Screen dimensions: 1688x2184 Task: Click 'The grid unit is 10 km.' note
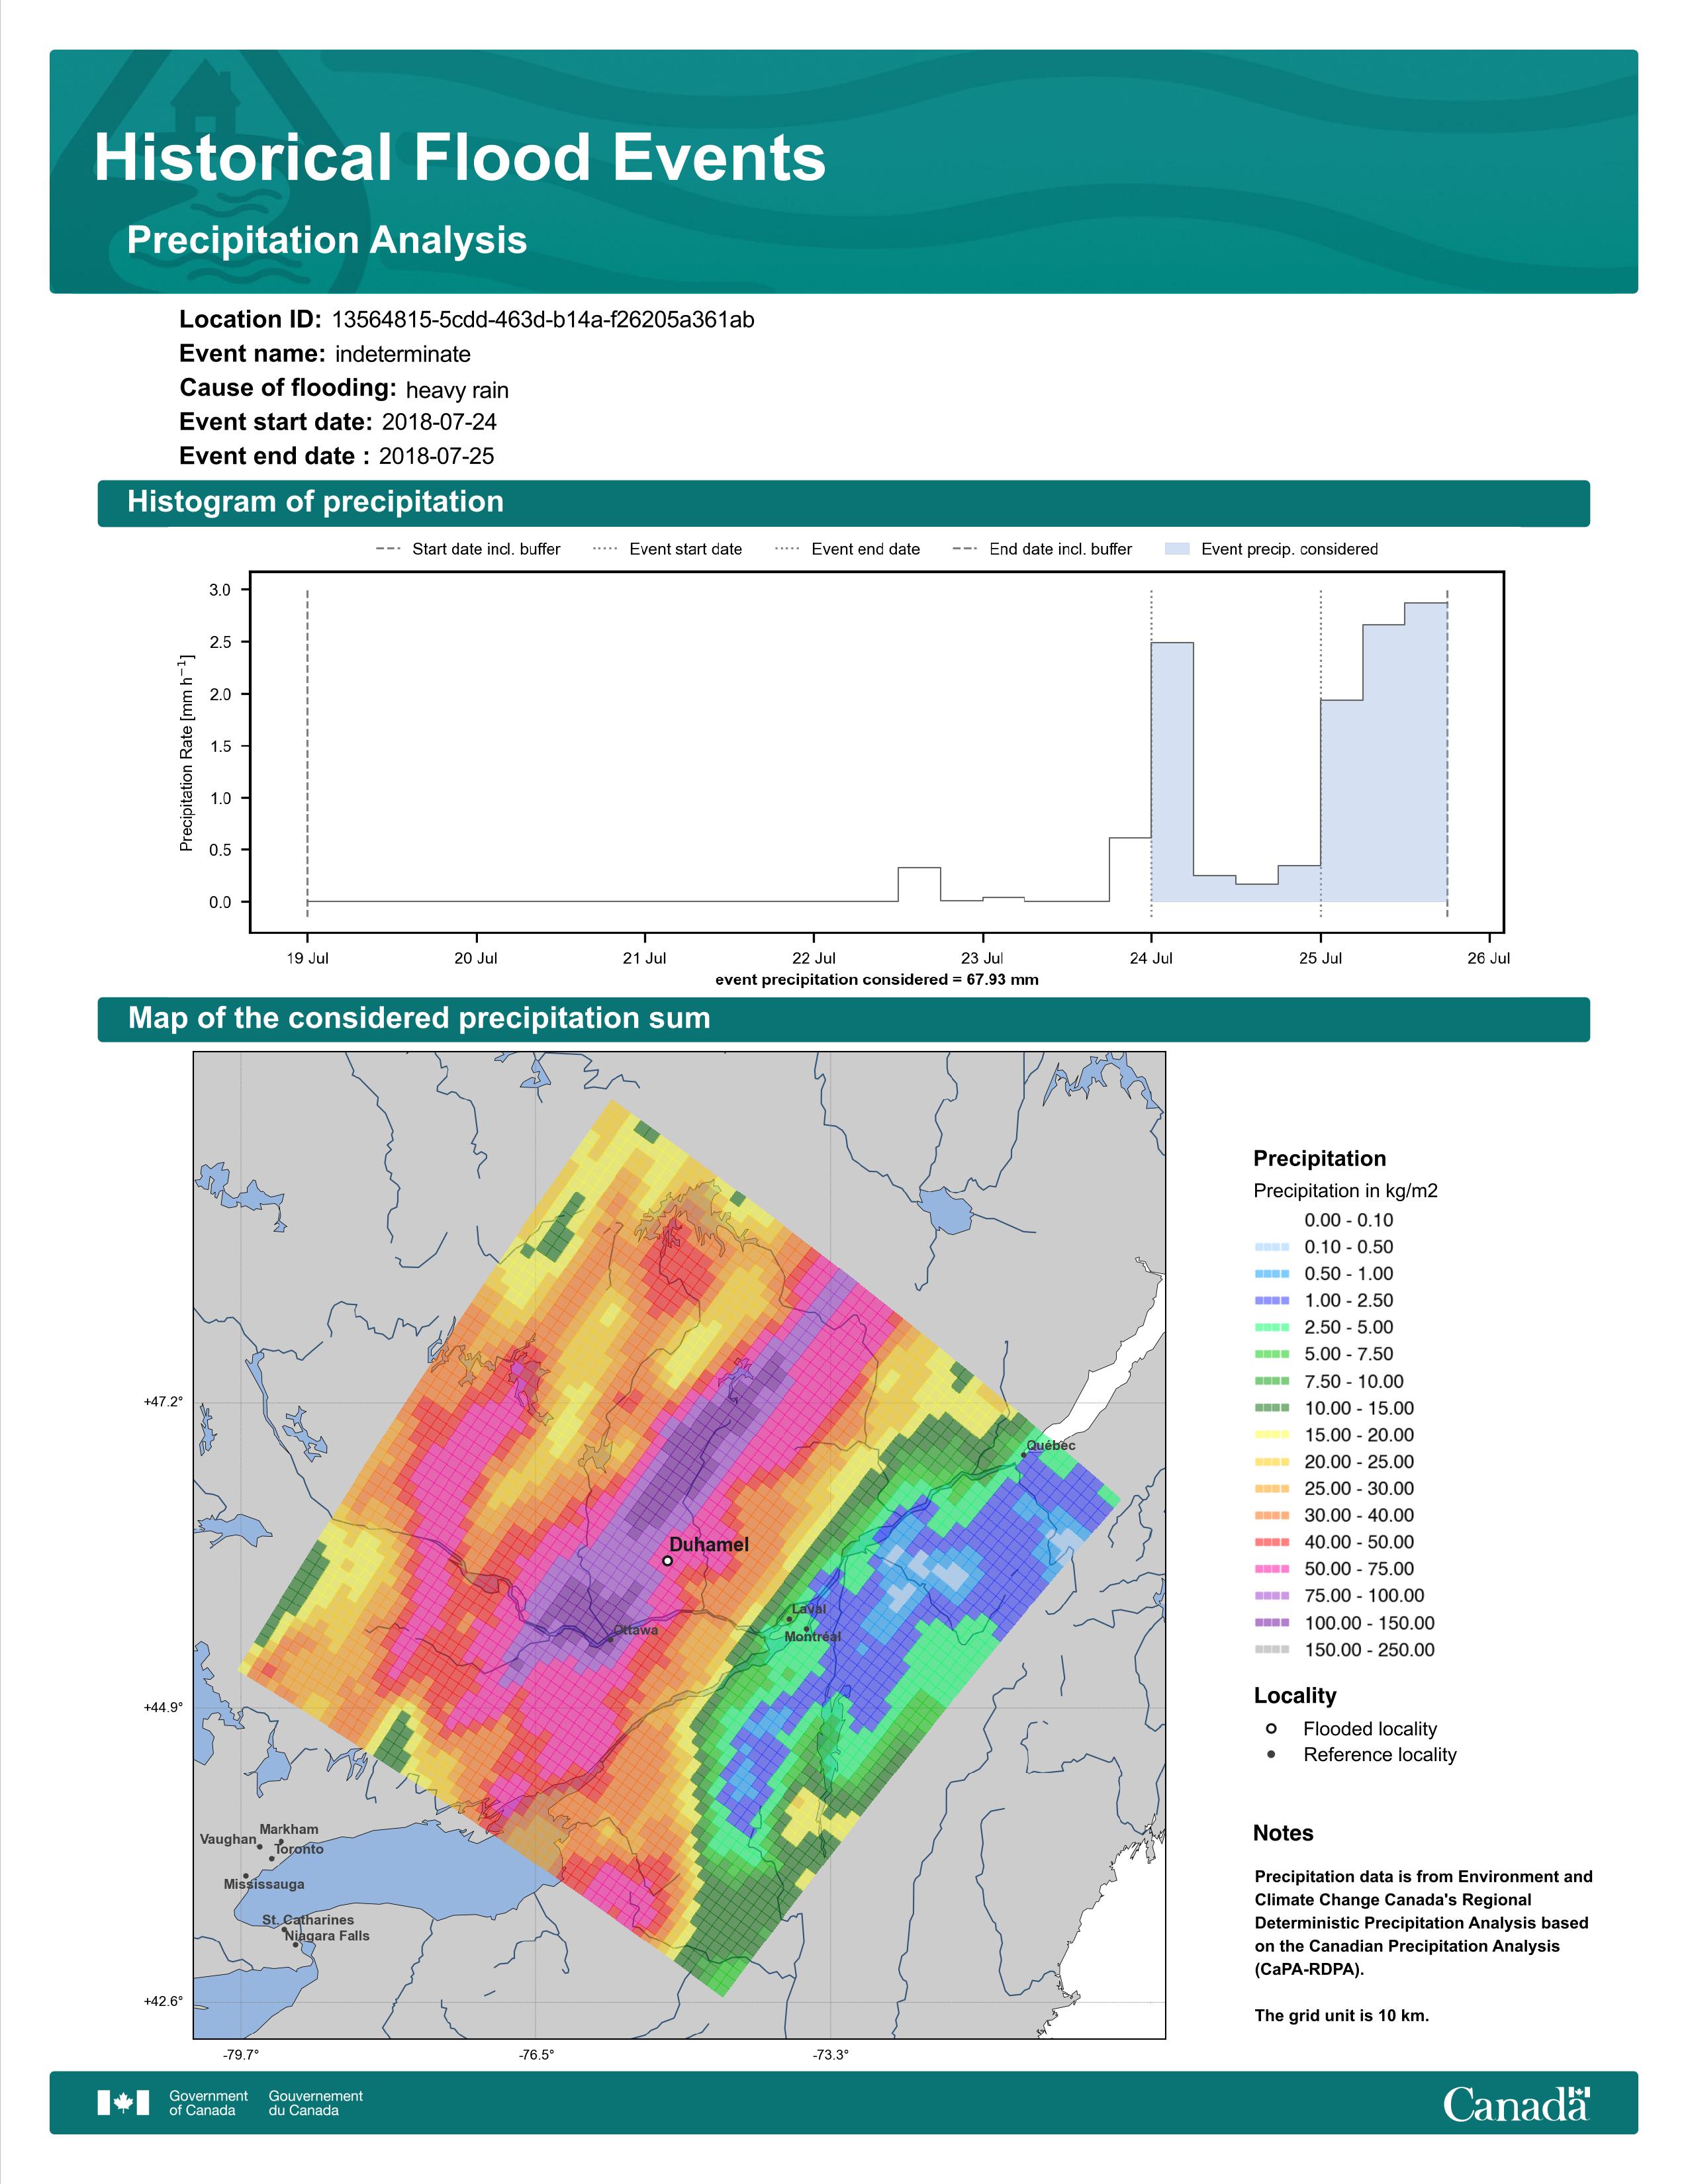pyautogui.click(x=1342, y=2016)
